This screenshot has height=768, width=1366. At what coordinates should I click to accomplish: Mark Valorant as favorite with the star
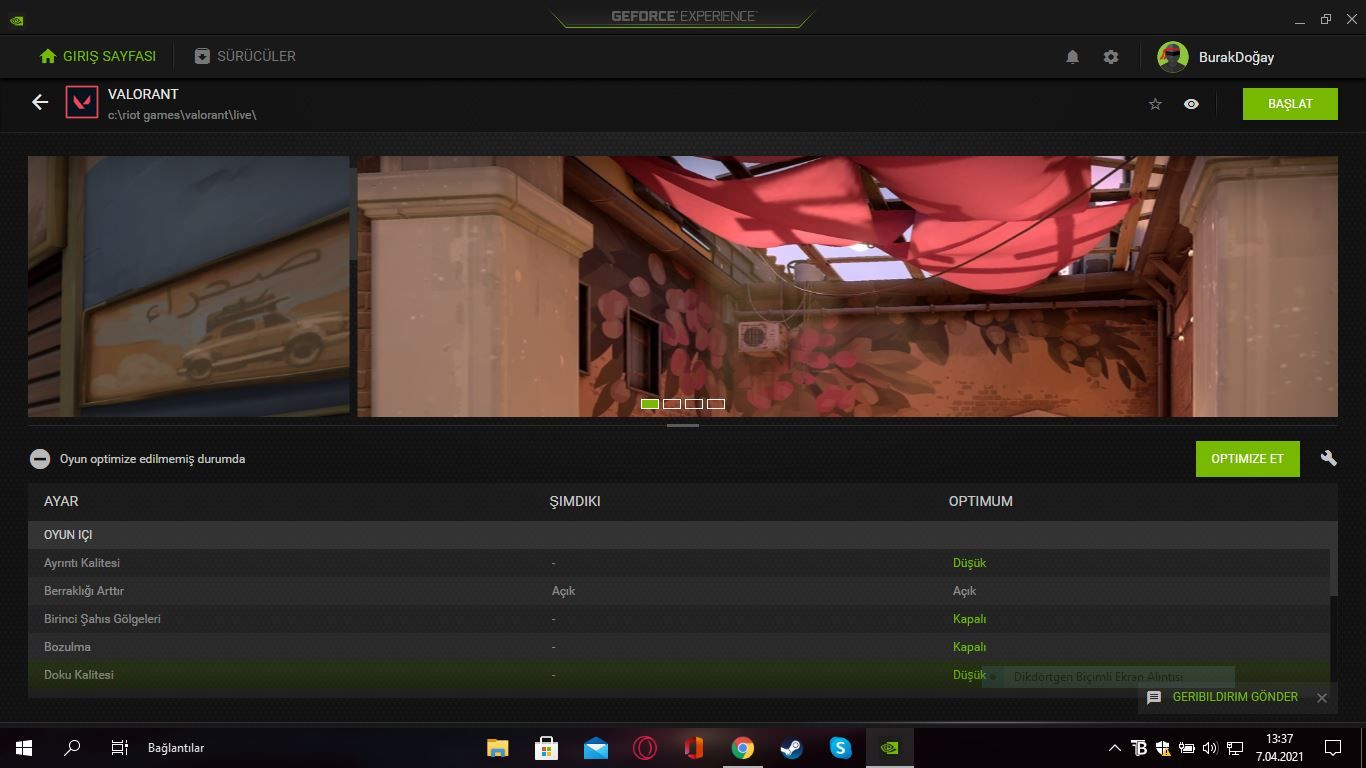point(1155,104)
